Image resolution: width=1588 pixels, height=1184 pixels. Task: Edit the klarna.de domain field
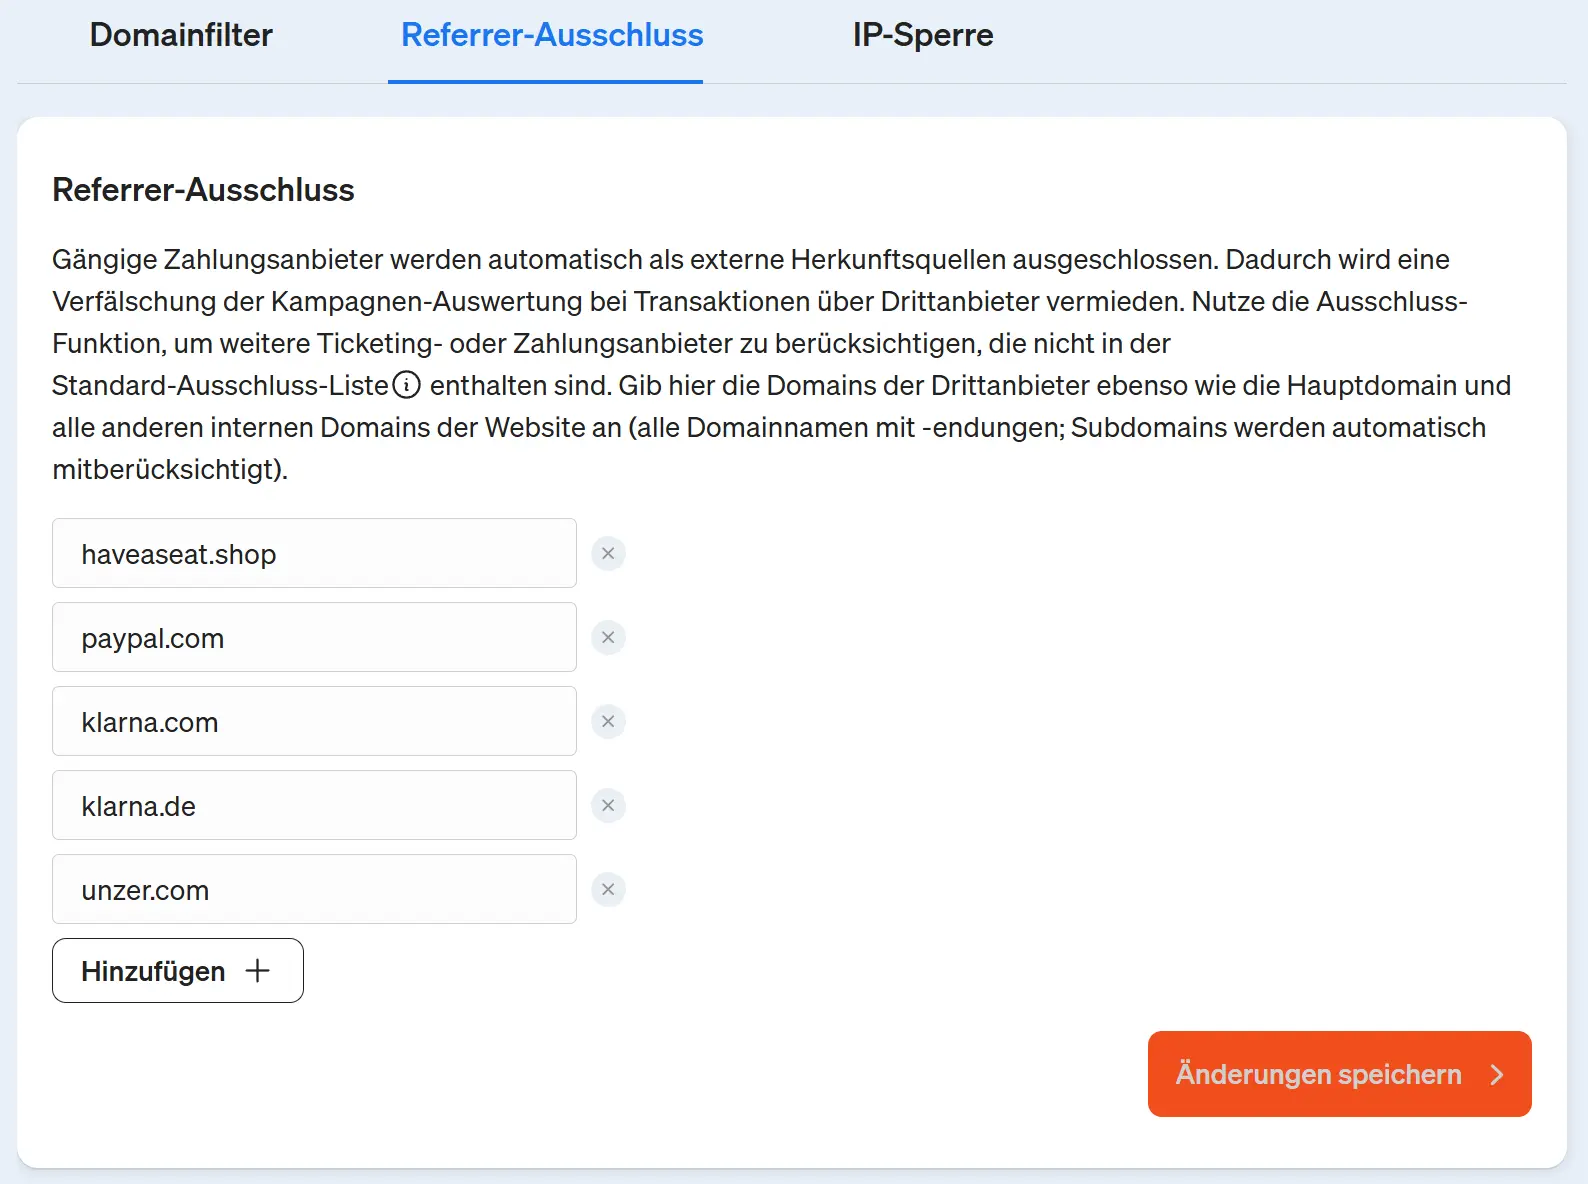click(314, 805)
